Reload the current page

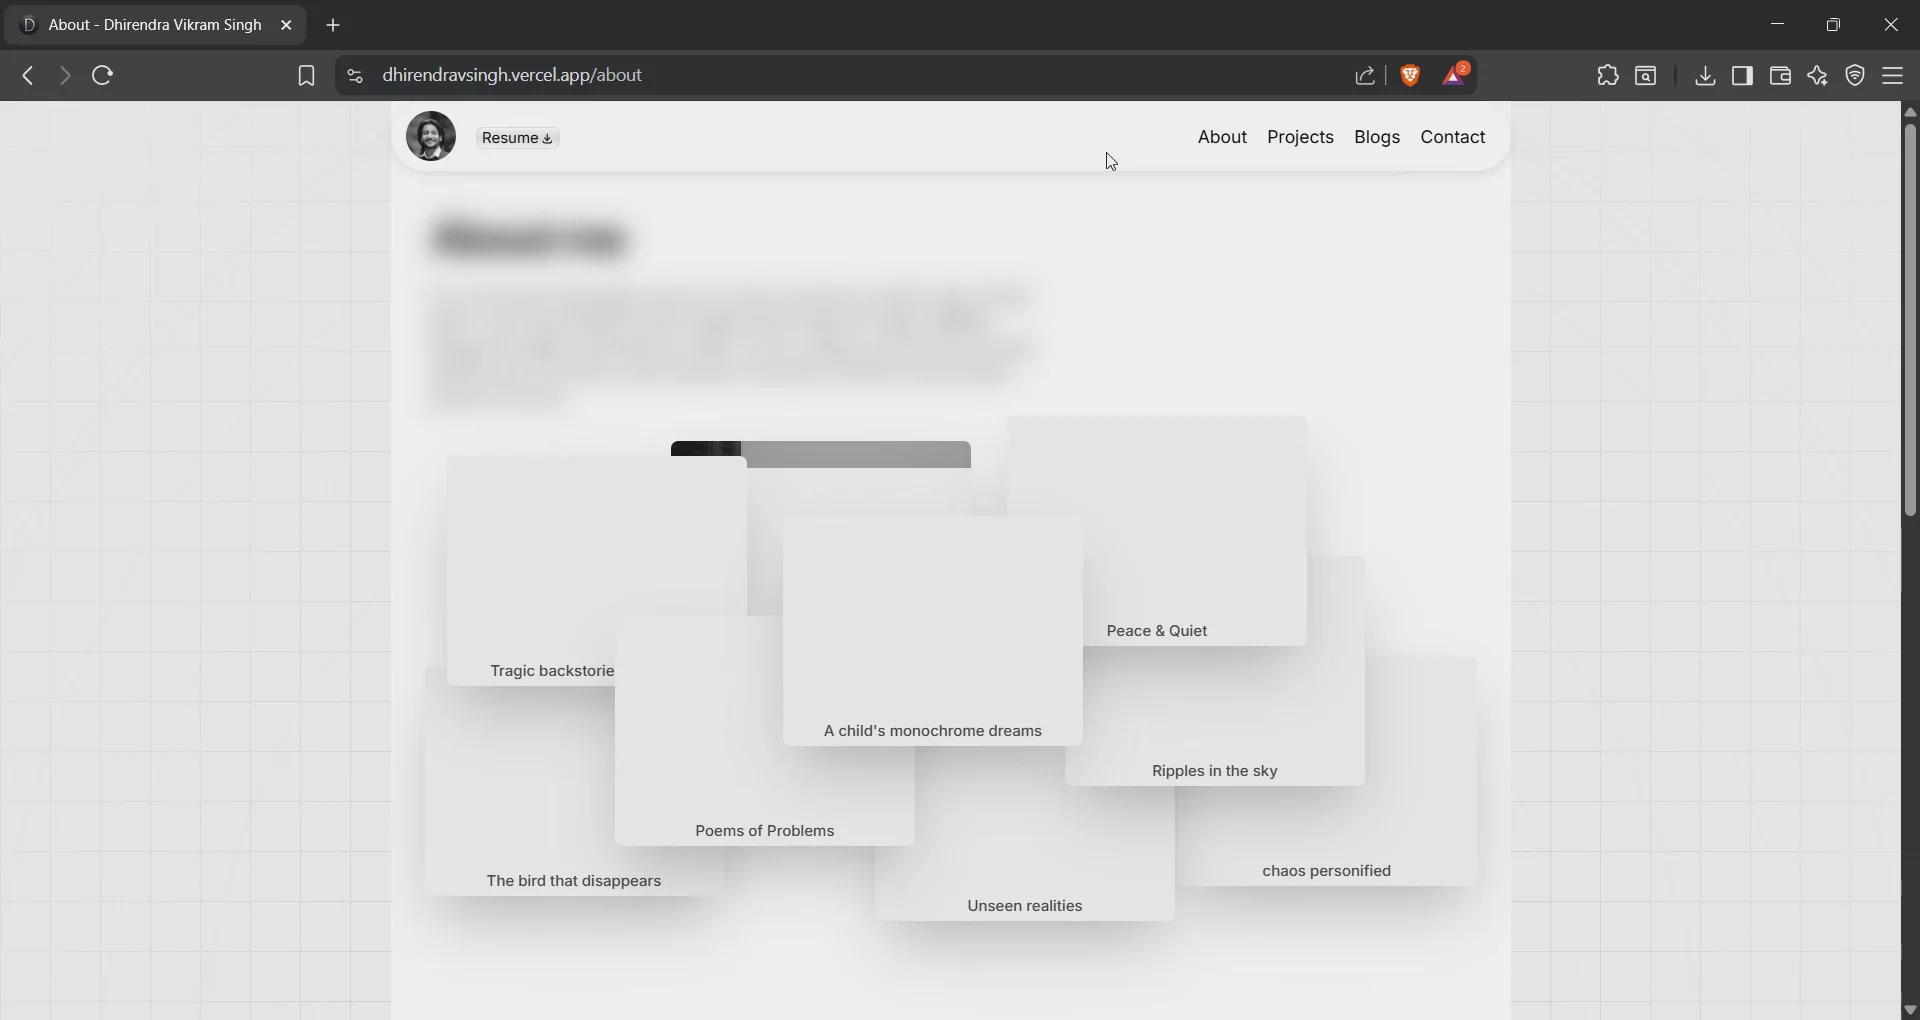click(102, 75)
